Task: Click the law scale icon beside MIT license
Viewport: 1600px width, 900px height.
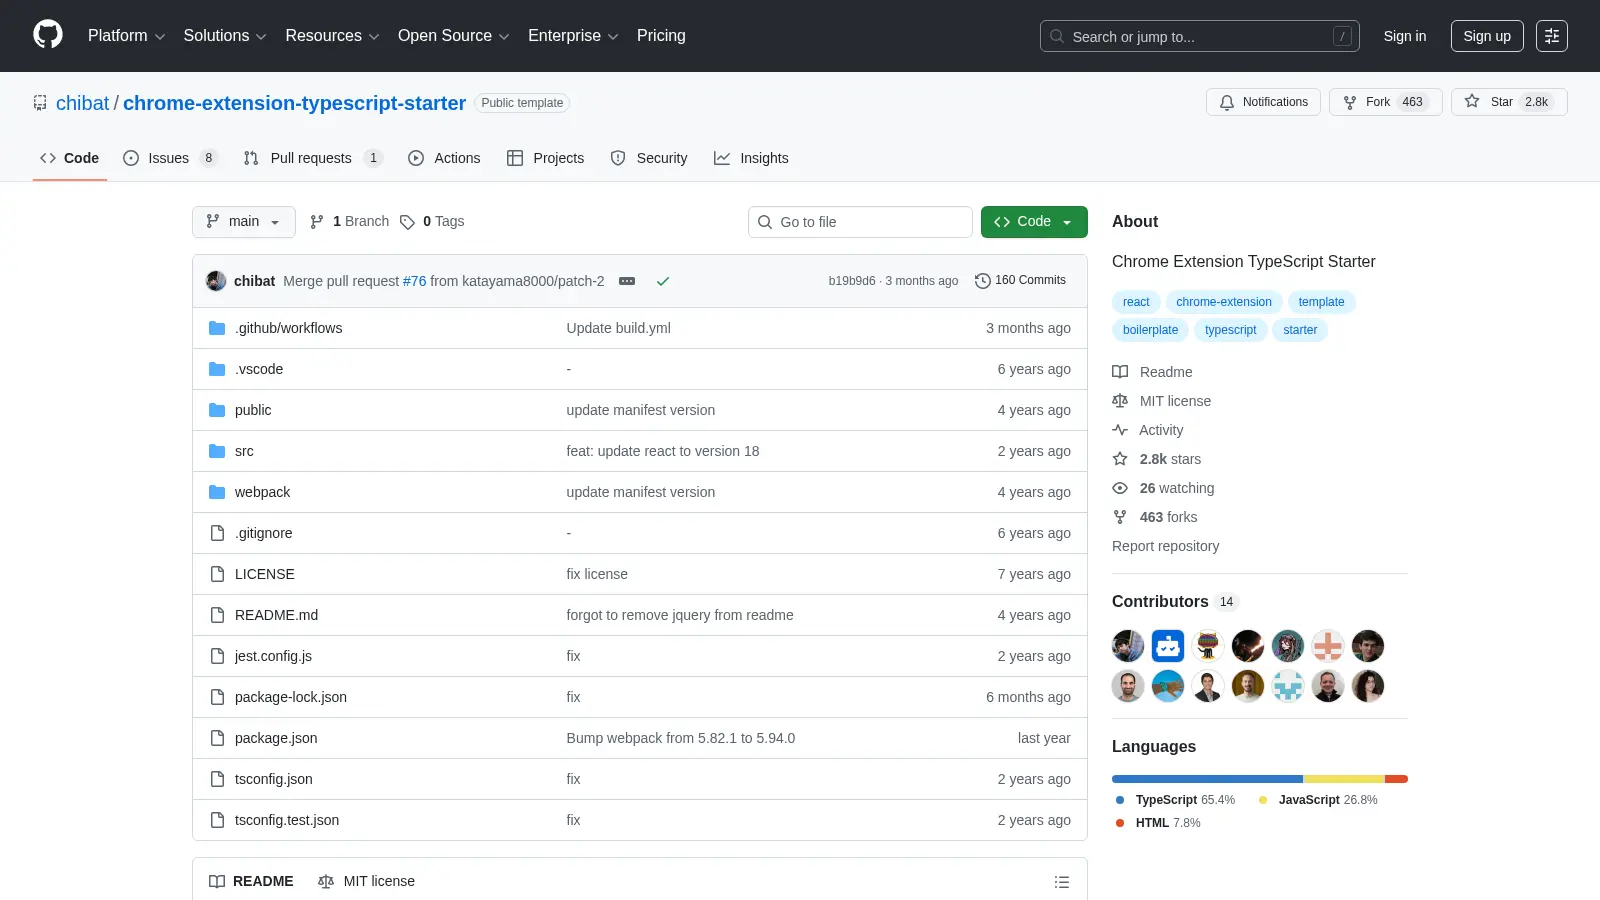Action: (x=1120, y=401)
